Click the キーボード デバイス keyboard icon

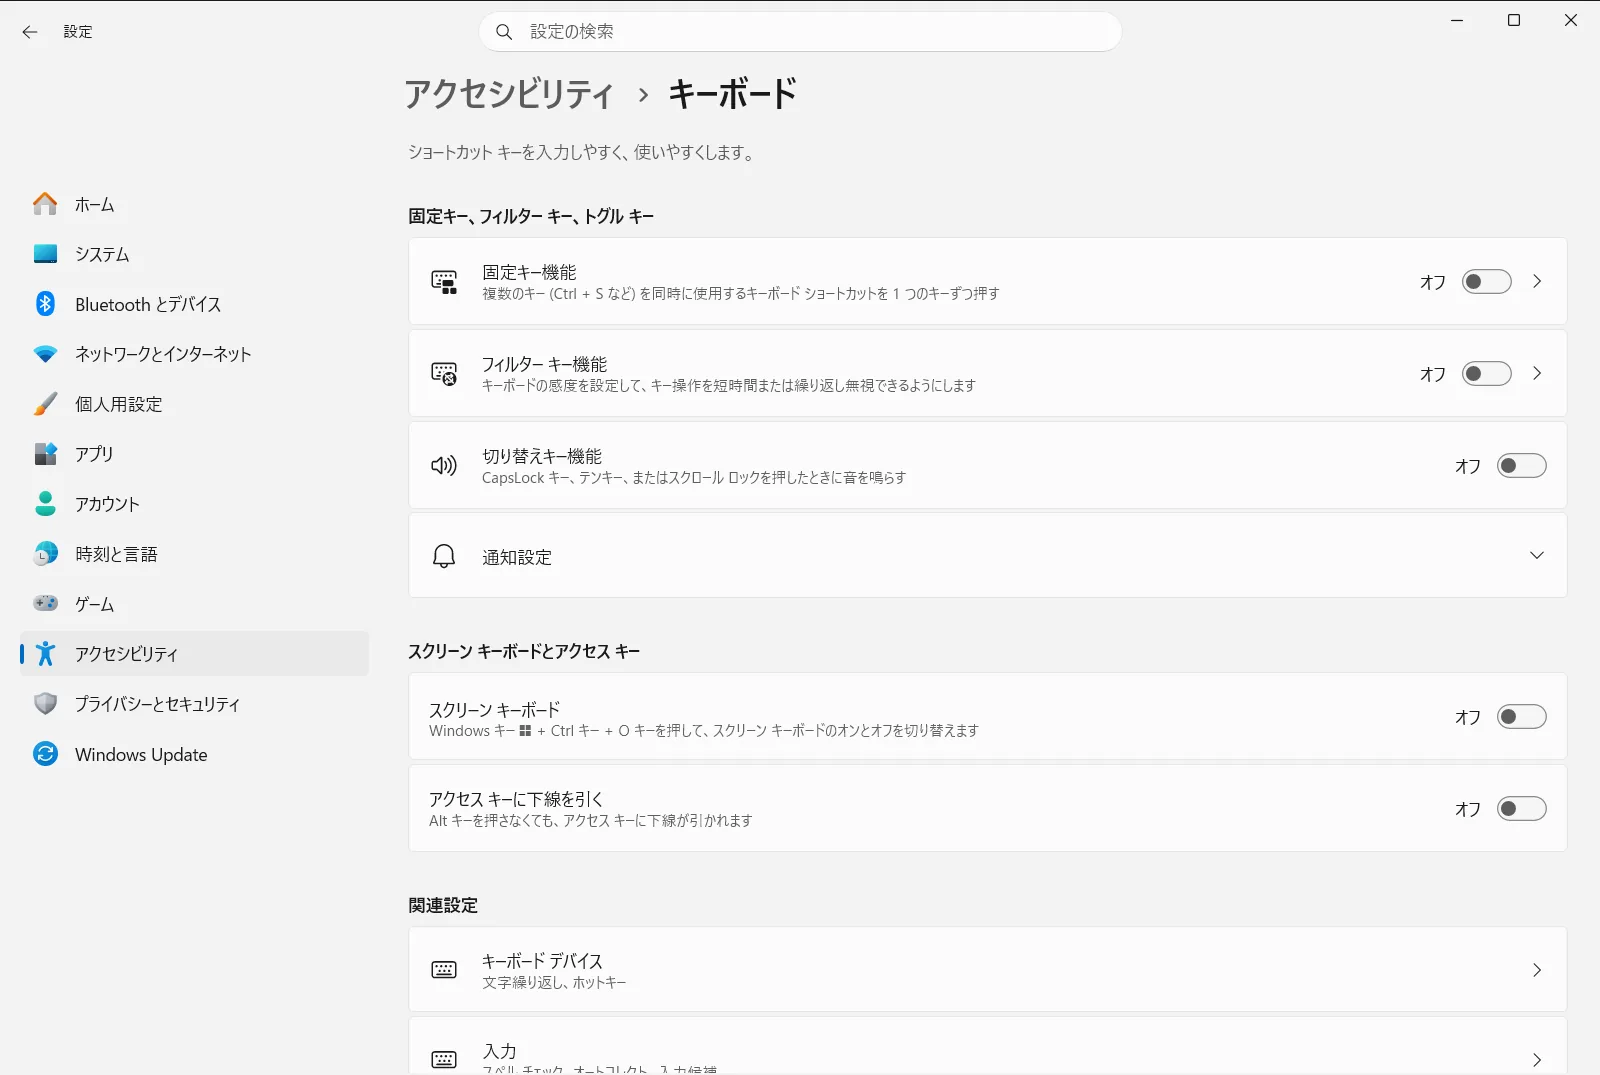[x=444, y=970]
